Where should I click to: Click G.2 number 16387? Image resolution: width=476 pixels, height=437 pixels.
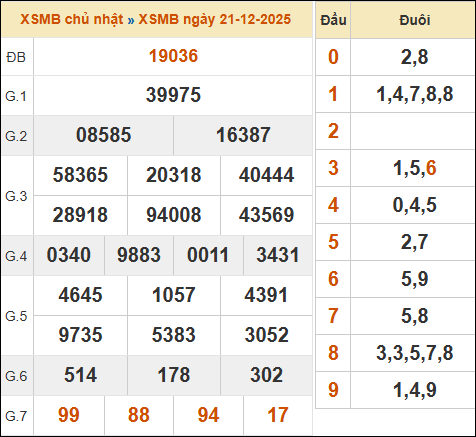tap(243, 135)
